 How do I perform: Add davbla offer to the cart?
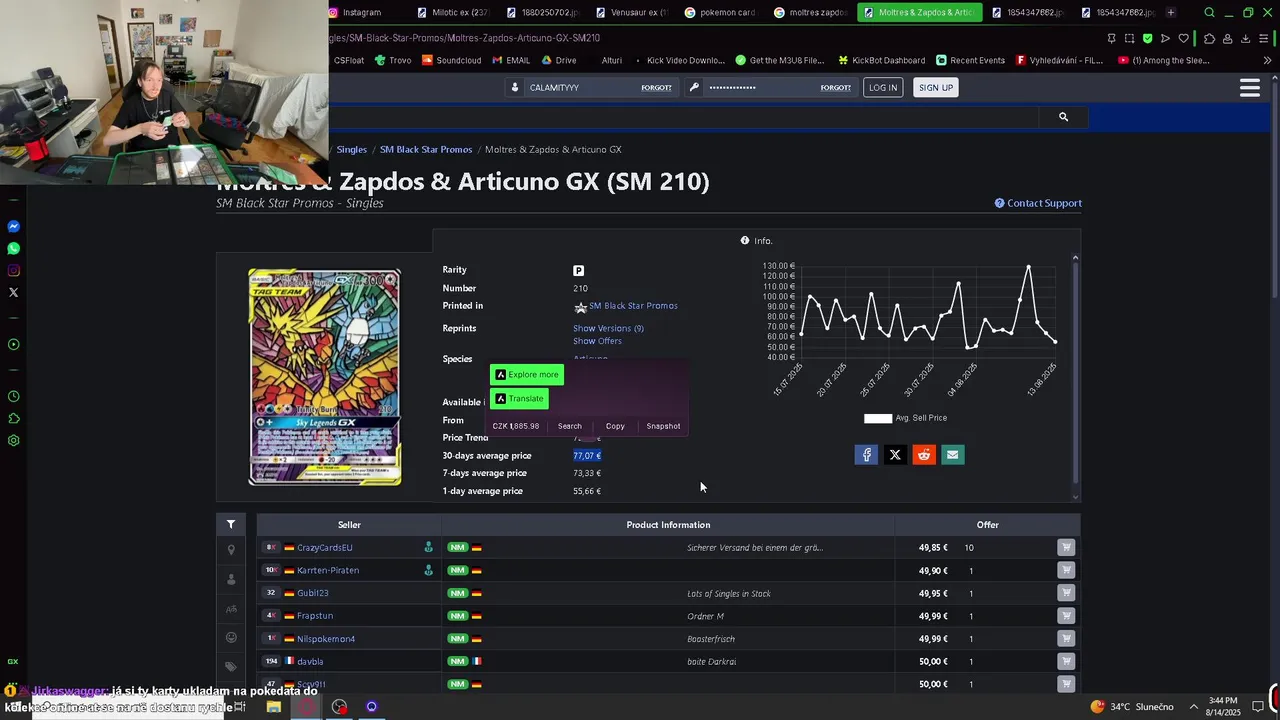(x=1066, y=661)
